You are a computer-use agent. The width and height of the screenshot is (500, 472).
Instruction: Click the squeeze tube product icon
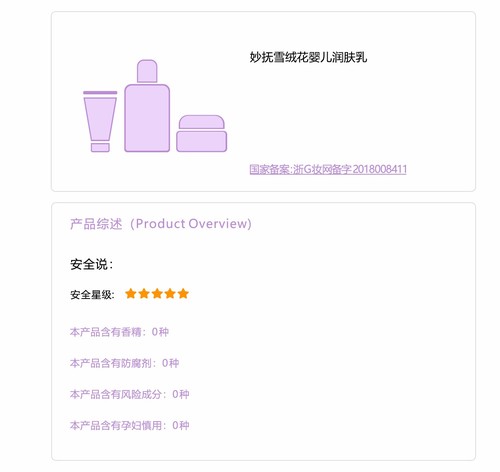100,121
